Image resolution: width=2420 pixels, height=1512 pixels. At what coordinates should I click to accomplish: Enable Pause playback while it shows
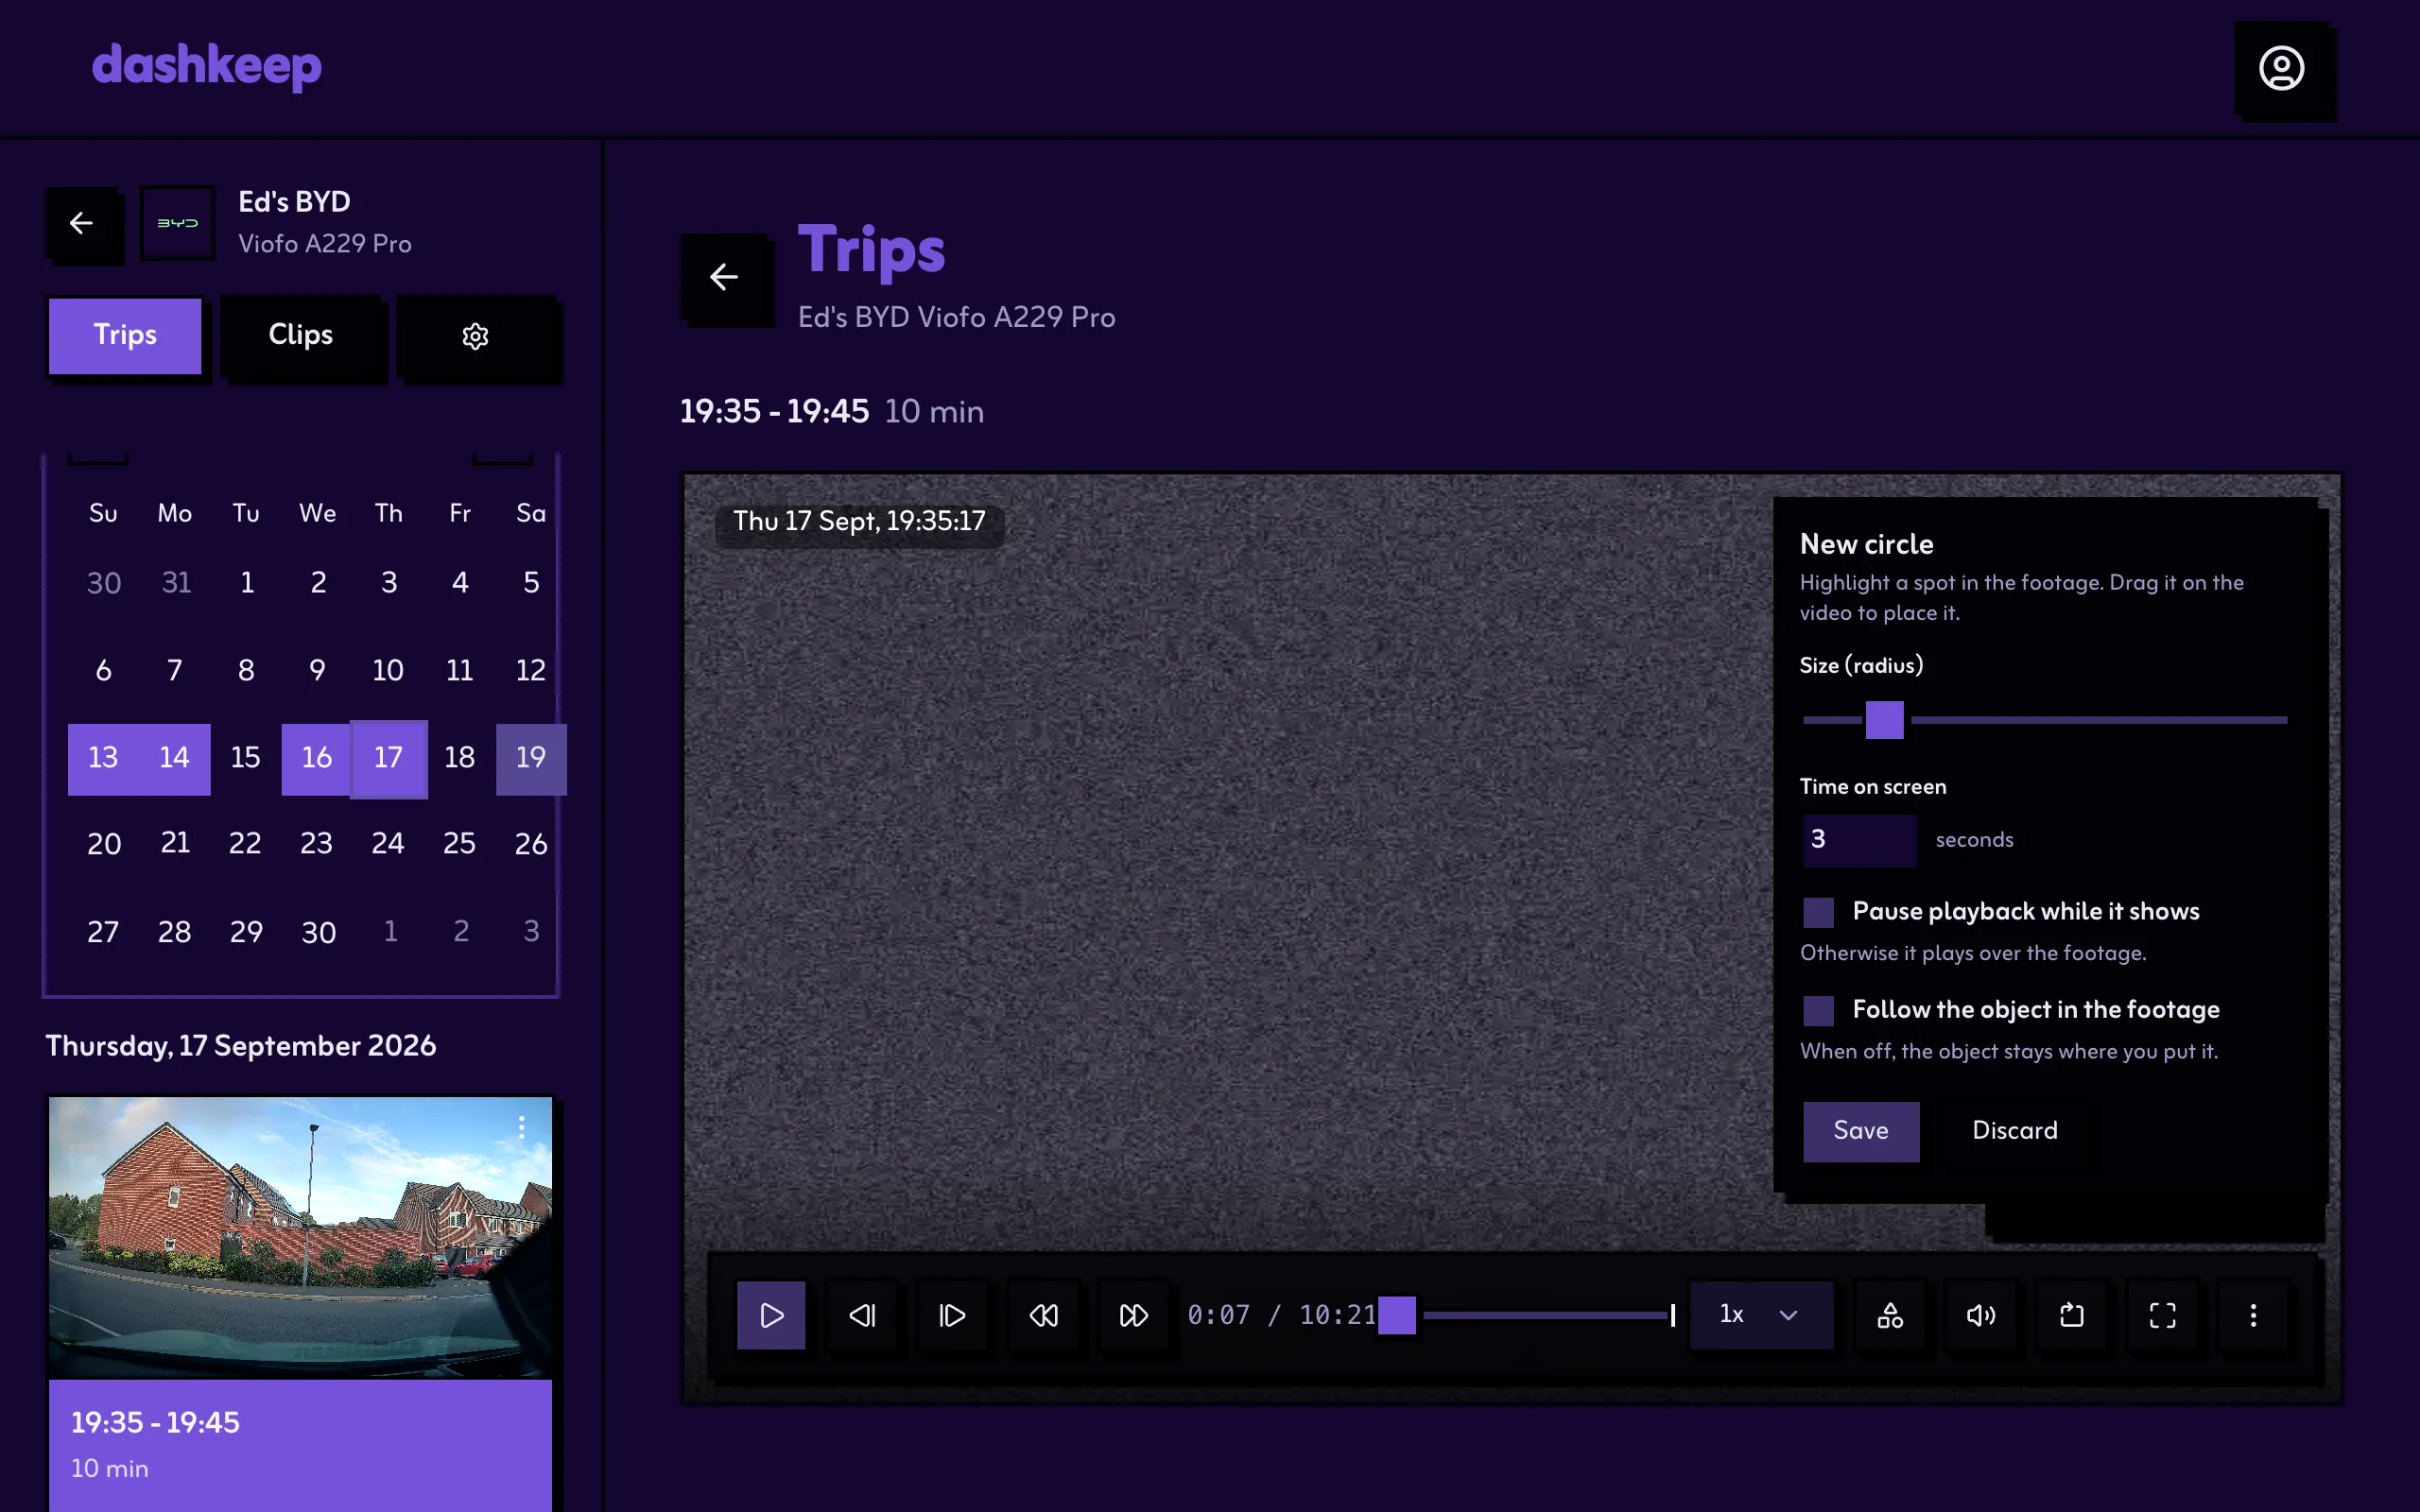pos(1818,912)
